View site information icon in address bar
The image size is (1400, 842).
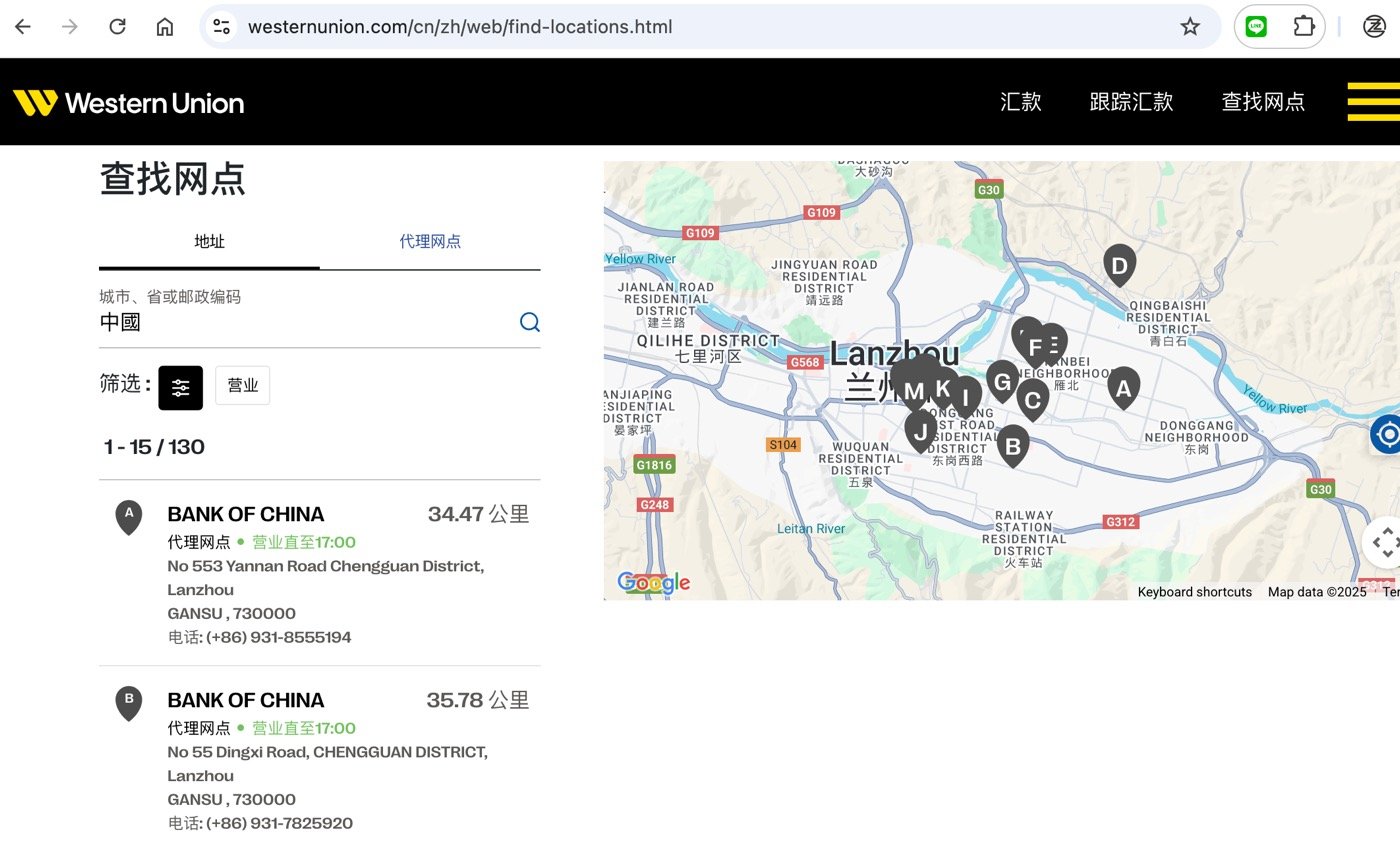222,27
